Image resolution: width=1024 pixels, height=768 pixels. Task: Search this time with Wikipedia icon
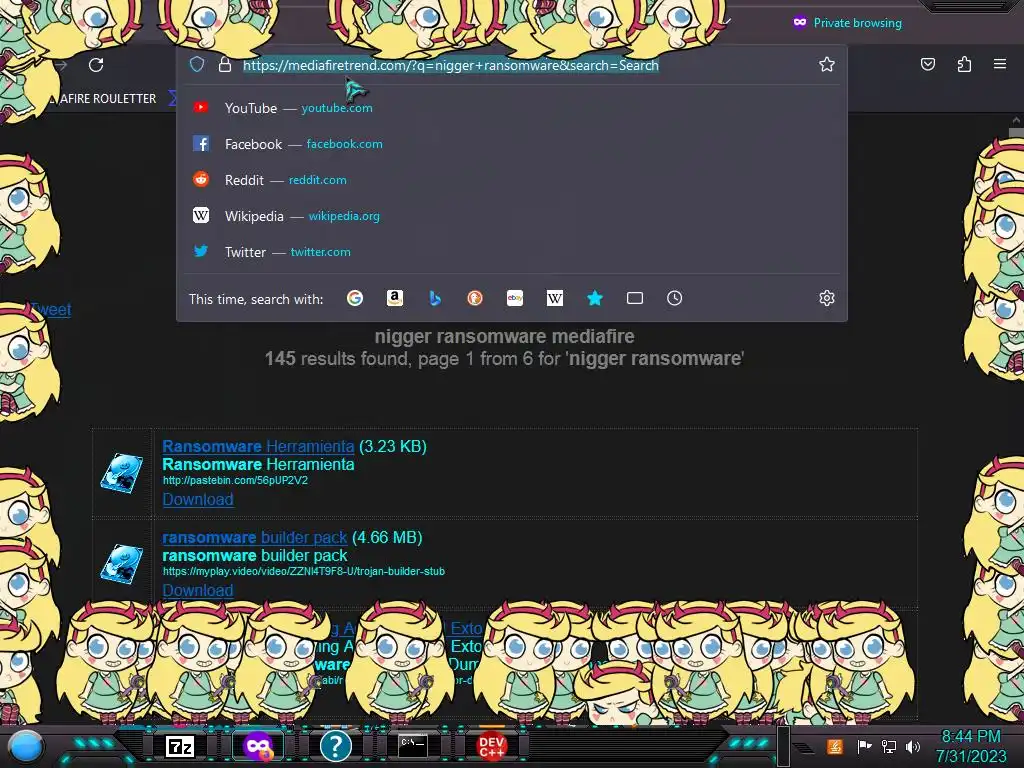tap(554, 298)
